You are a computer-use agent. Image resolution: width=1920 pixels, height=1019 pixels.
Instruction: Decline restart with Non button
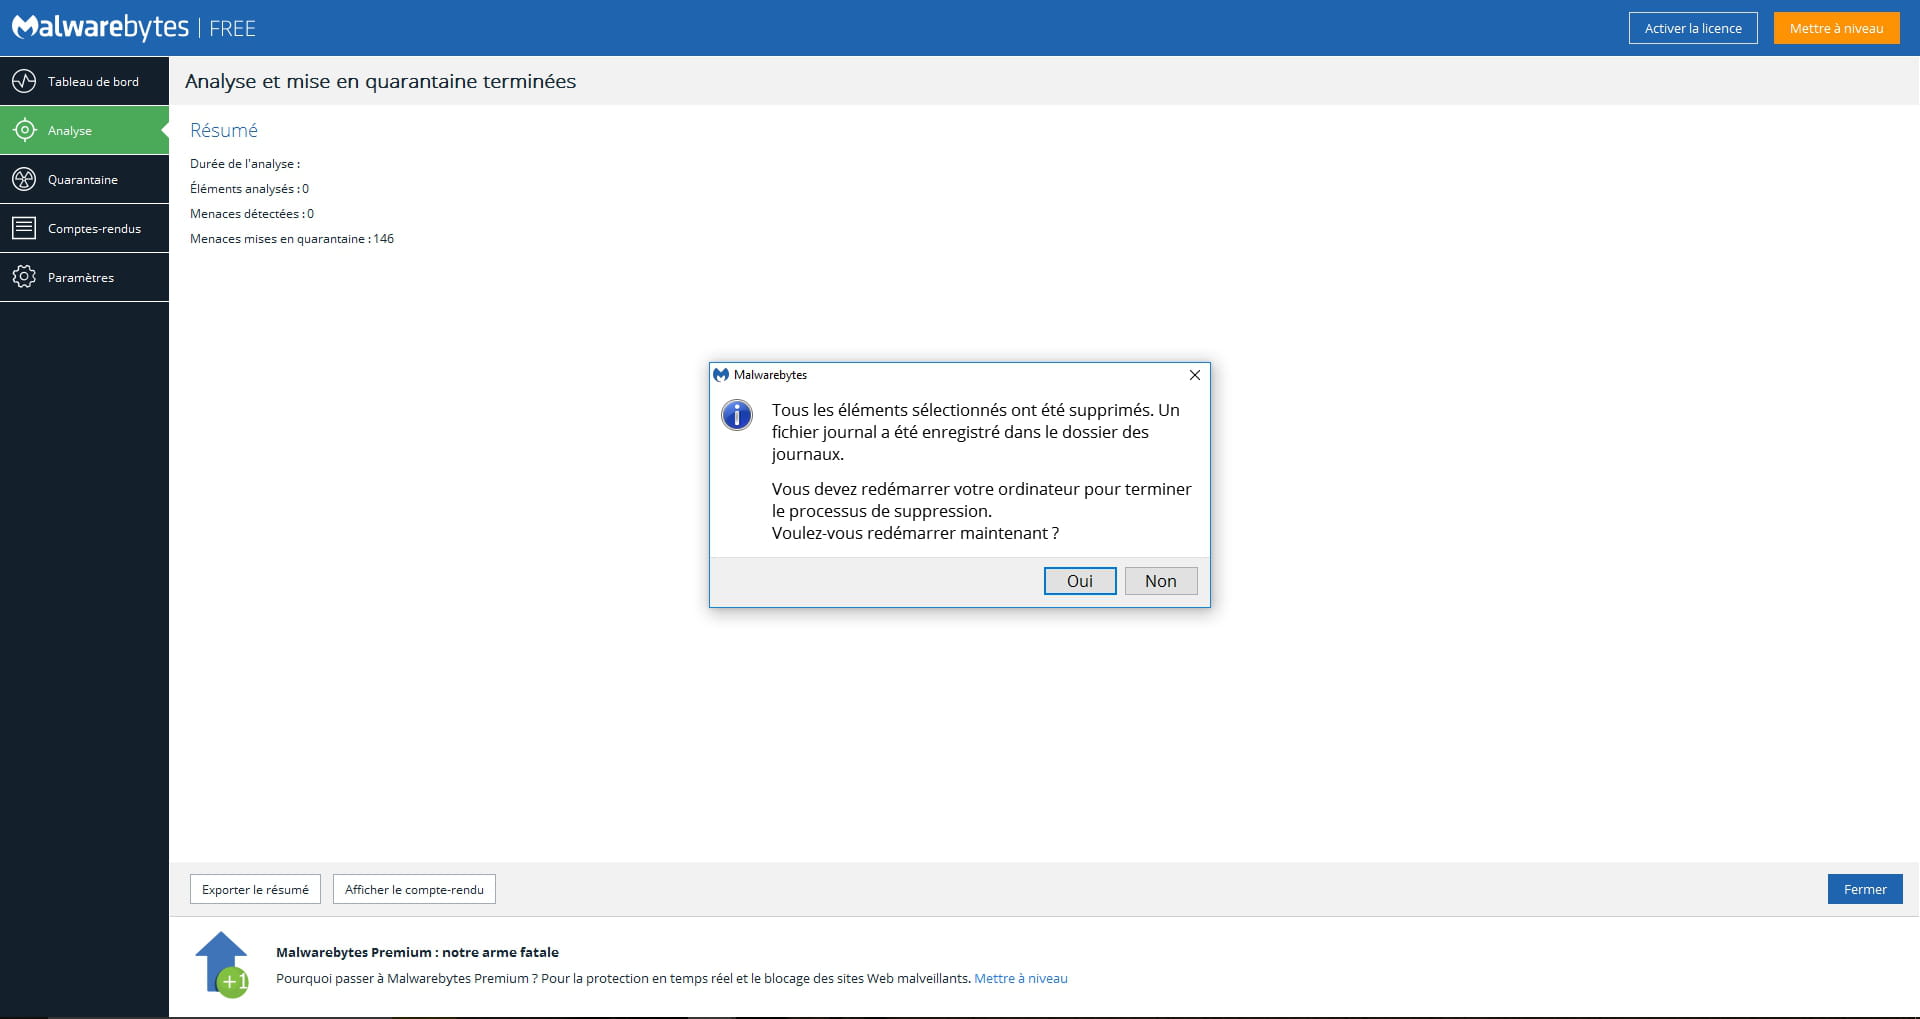tap(1161, 581)
